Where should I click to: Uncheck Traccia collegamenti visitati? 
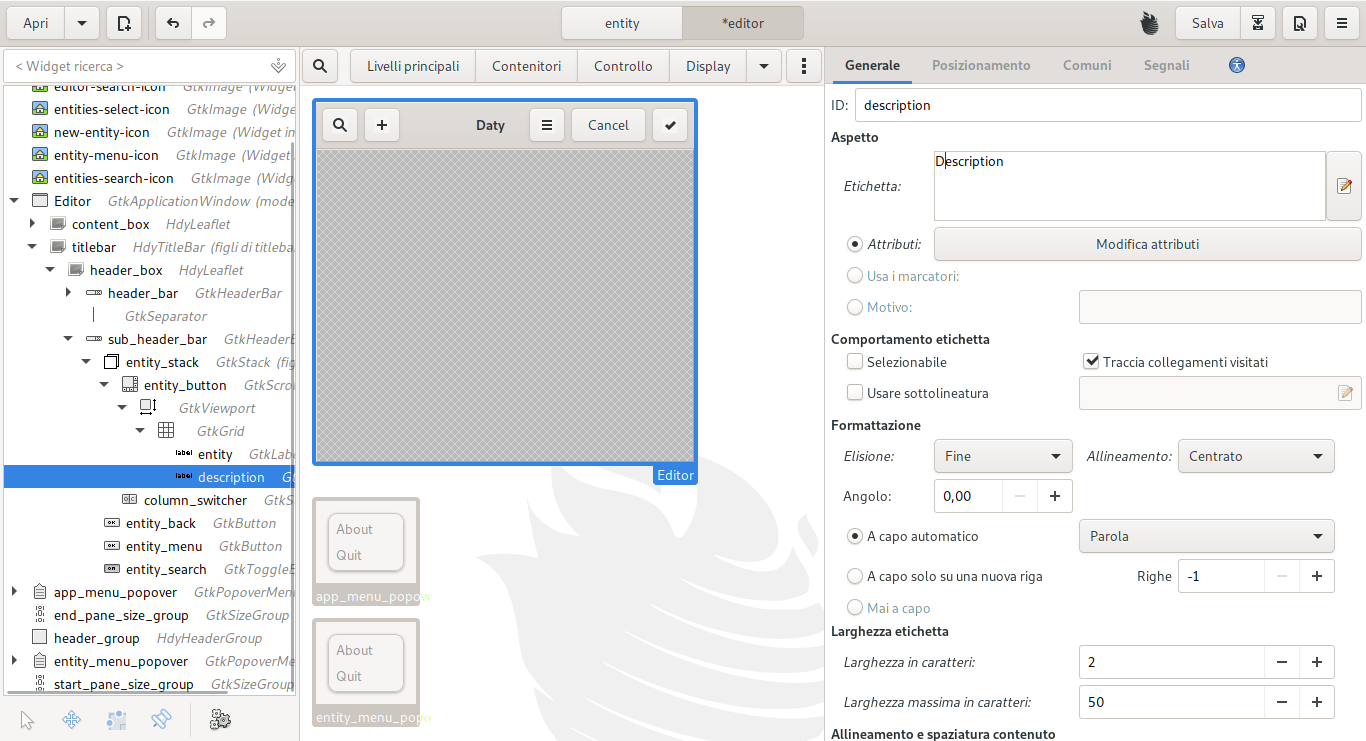click(x=1091, y=362)
